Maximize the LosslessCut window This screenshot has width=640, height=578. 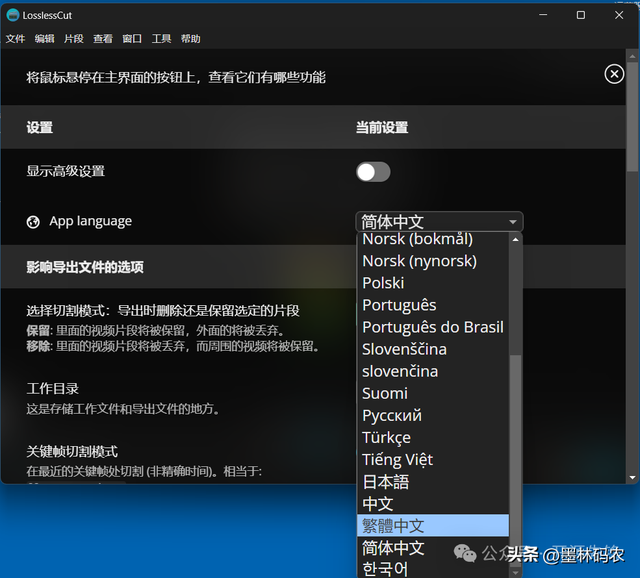[581, 15]
